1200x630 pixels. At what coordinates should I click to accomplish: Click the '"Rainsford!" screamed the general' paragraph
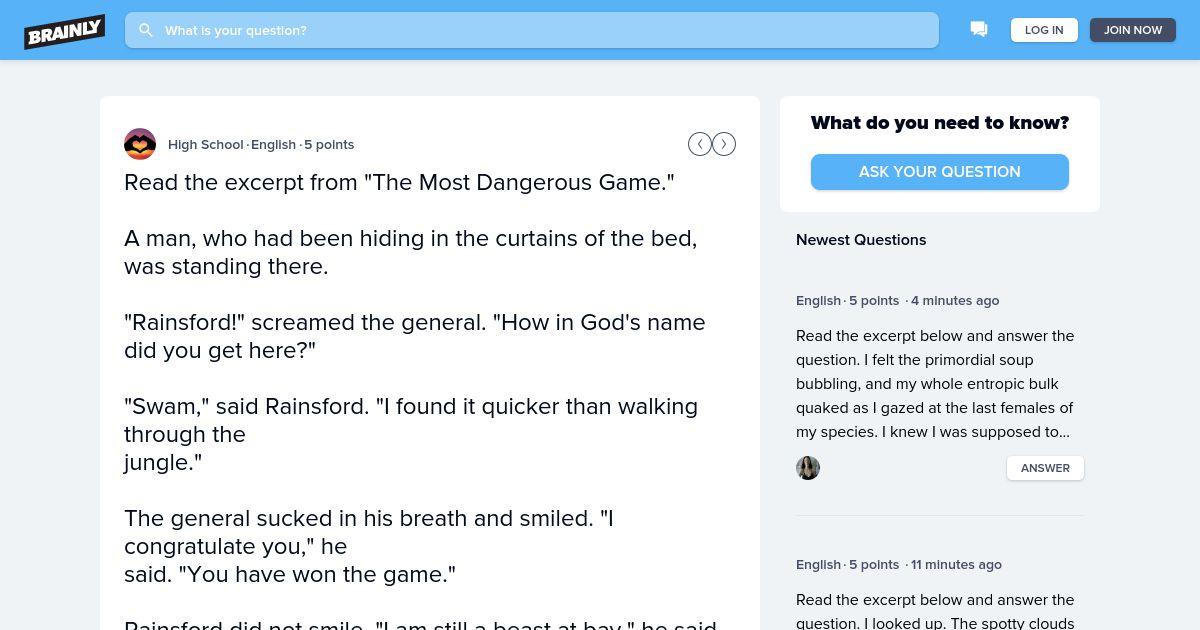tap(415, 336)
